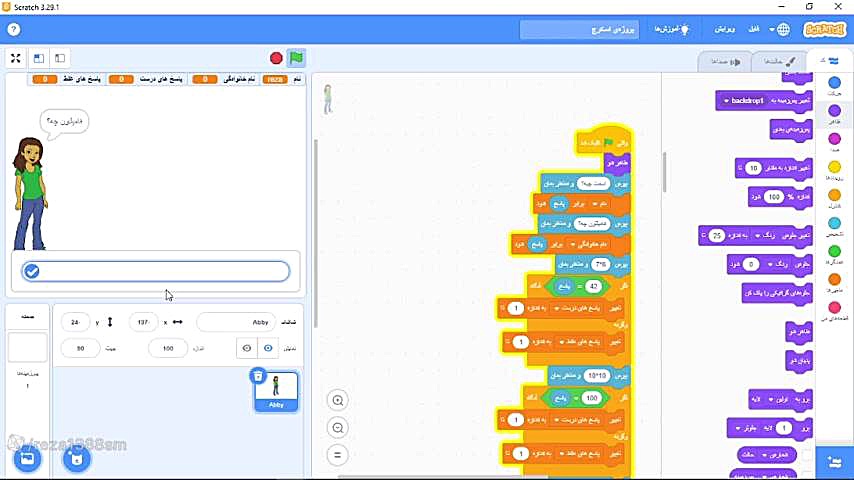The height and width of the screenshot is (480, 854).
Task: Zoom in the script workspace
Action: tap(338, 400)
